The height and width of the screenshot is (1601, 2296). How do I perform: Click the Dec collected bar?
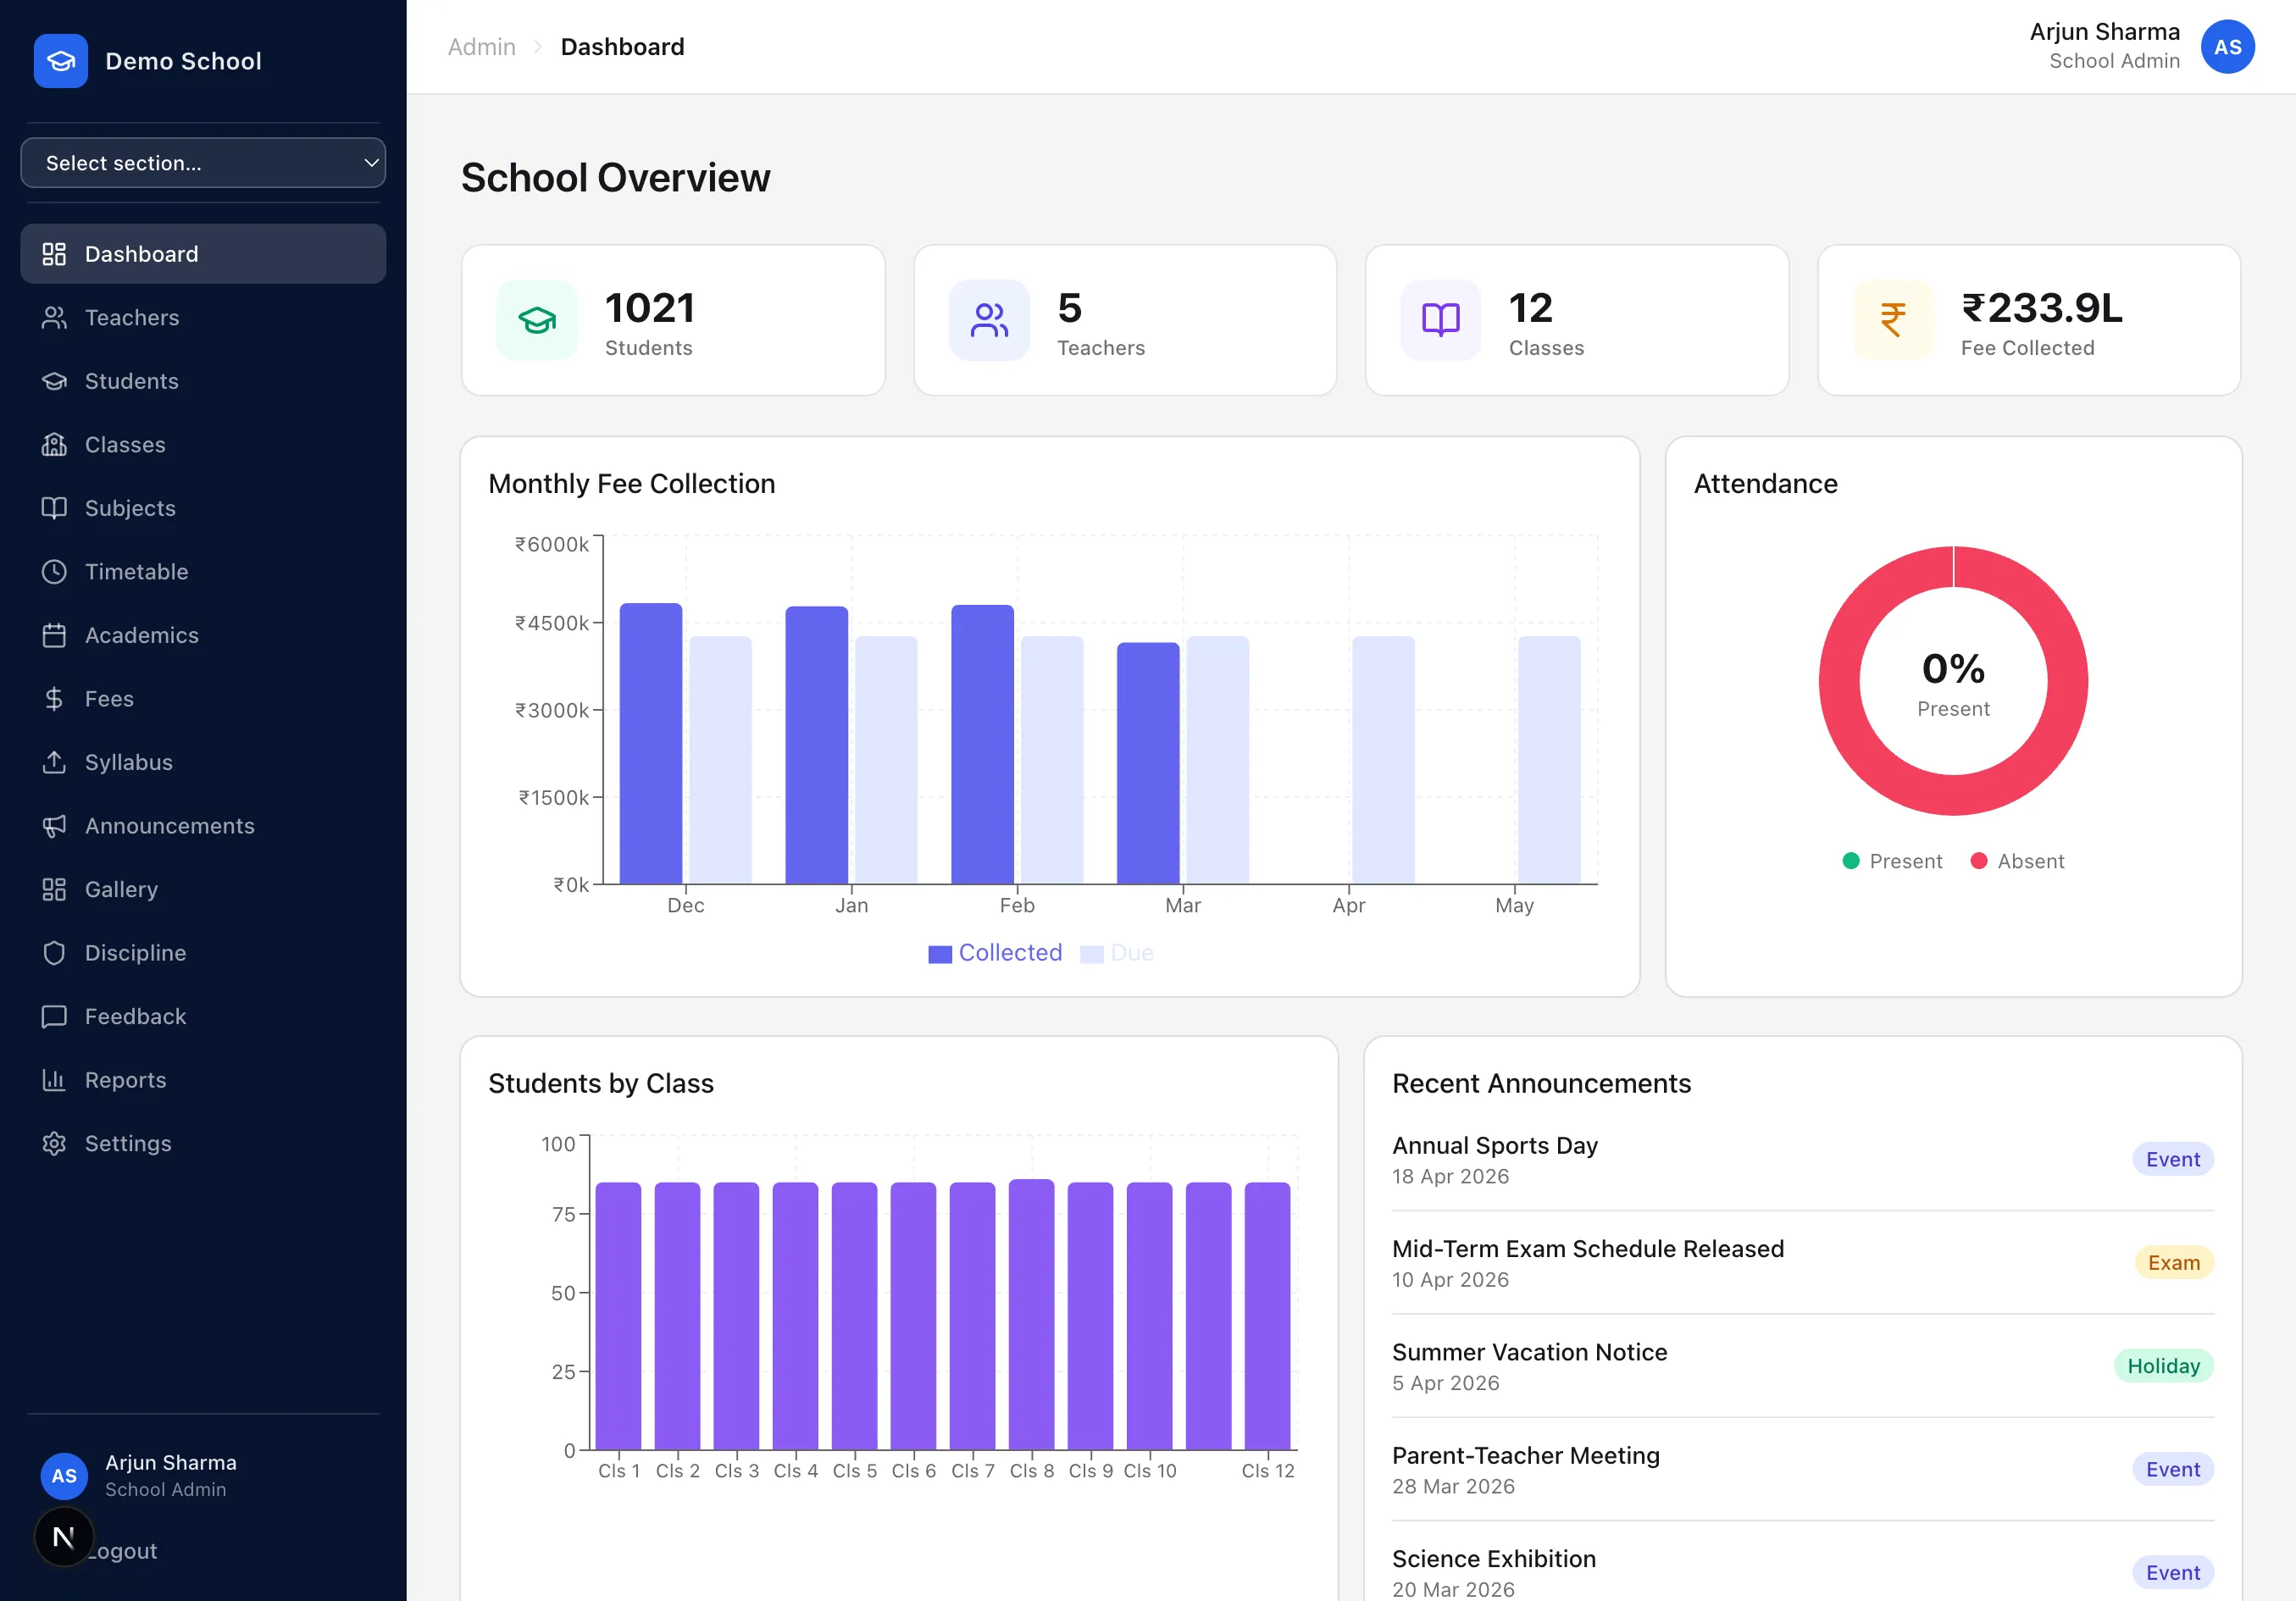[651, 744]
